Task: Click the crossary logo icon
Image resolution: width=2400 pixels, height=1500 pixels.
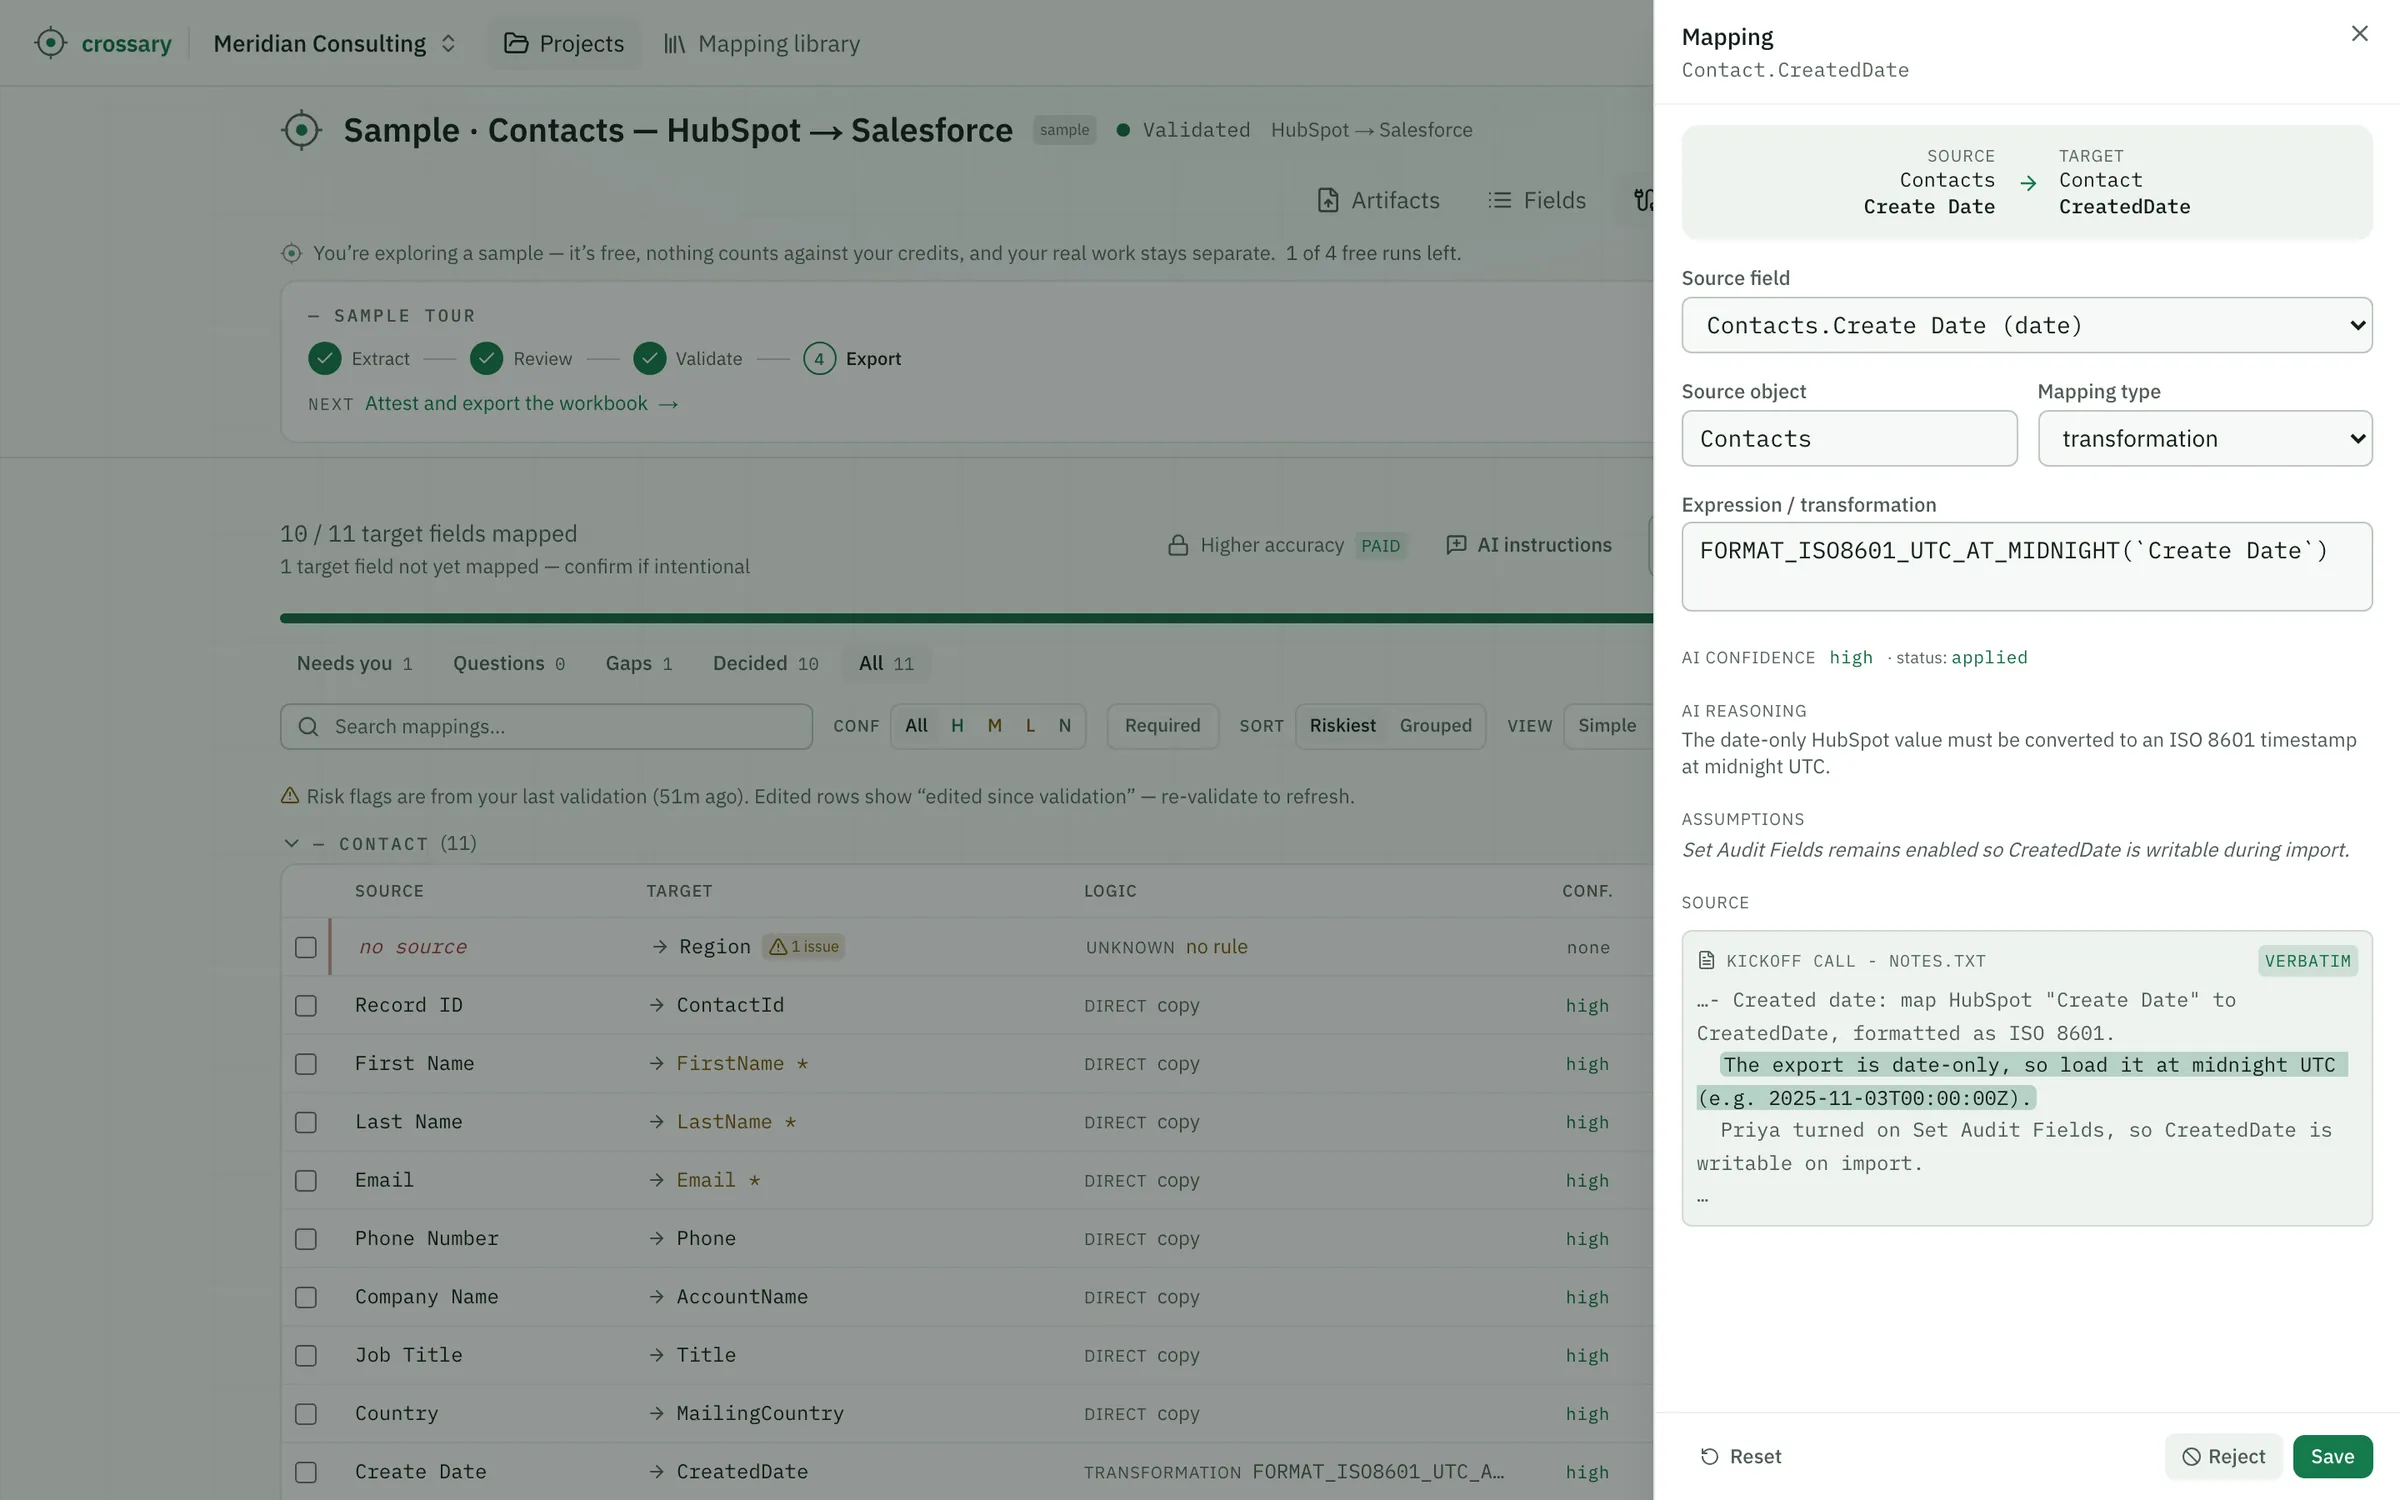Action: (50, 43)
